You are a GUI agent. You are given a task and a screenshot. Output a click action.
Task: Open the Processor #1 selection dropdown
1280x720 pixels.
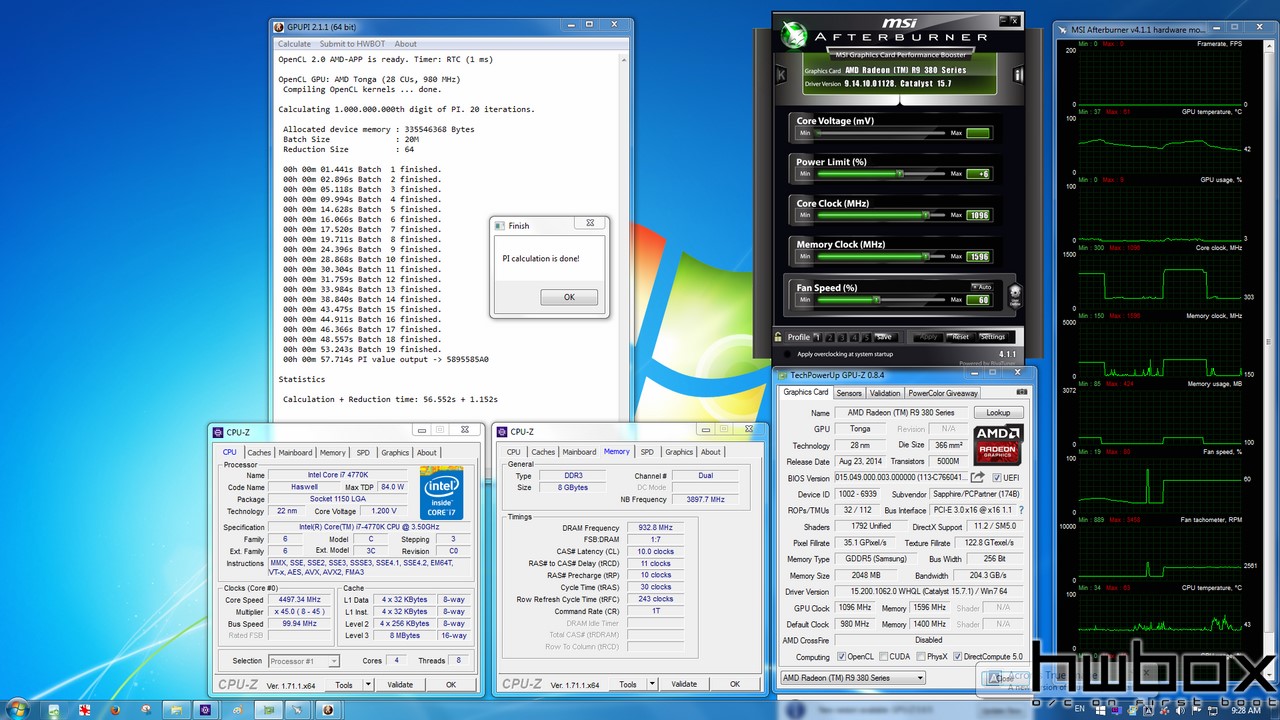[304, 661]
